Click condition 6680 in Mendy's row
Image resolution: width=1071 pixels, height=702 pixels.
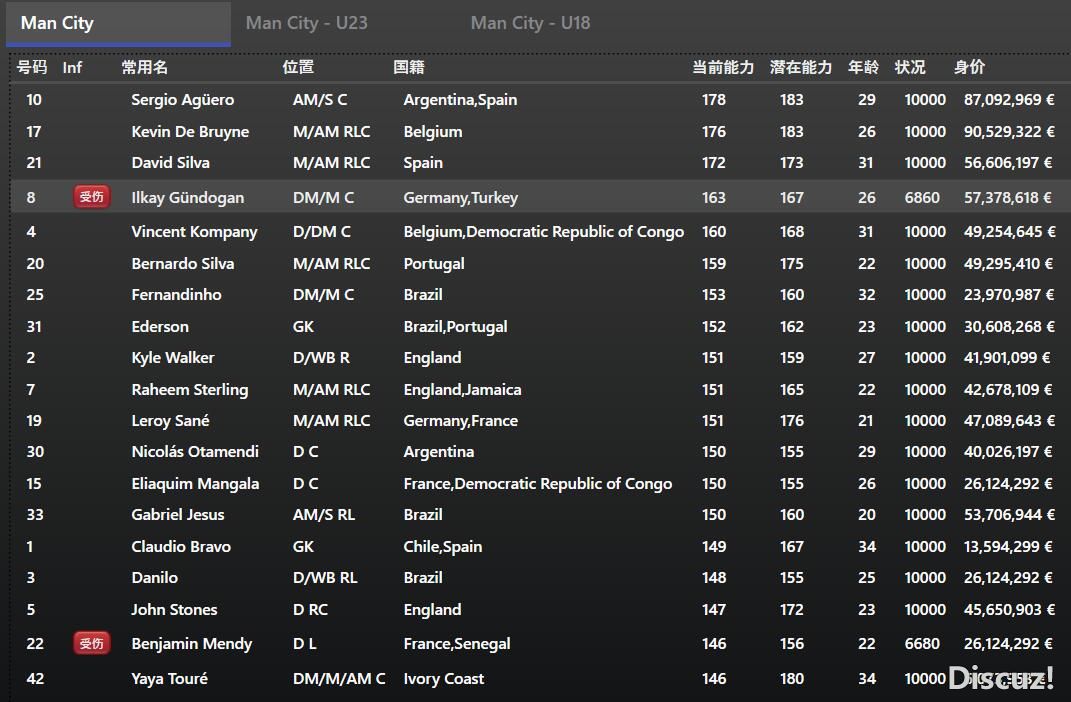pyautogui.click(x=922, y=643)
